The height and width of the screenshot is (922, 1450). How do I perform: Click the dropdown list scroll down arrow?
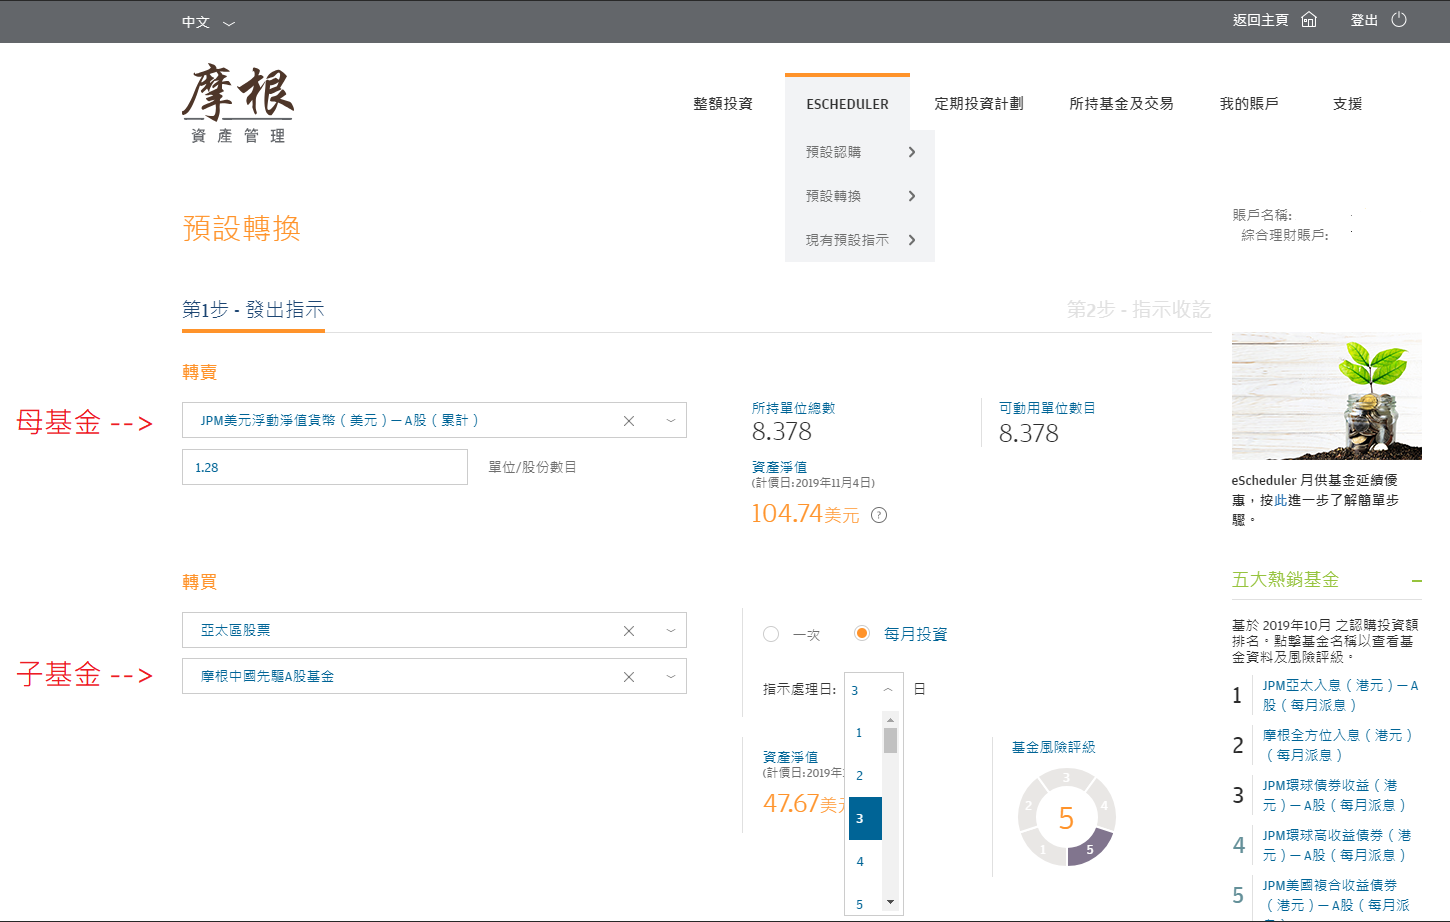click(x=890, y=902)
